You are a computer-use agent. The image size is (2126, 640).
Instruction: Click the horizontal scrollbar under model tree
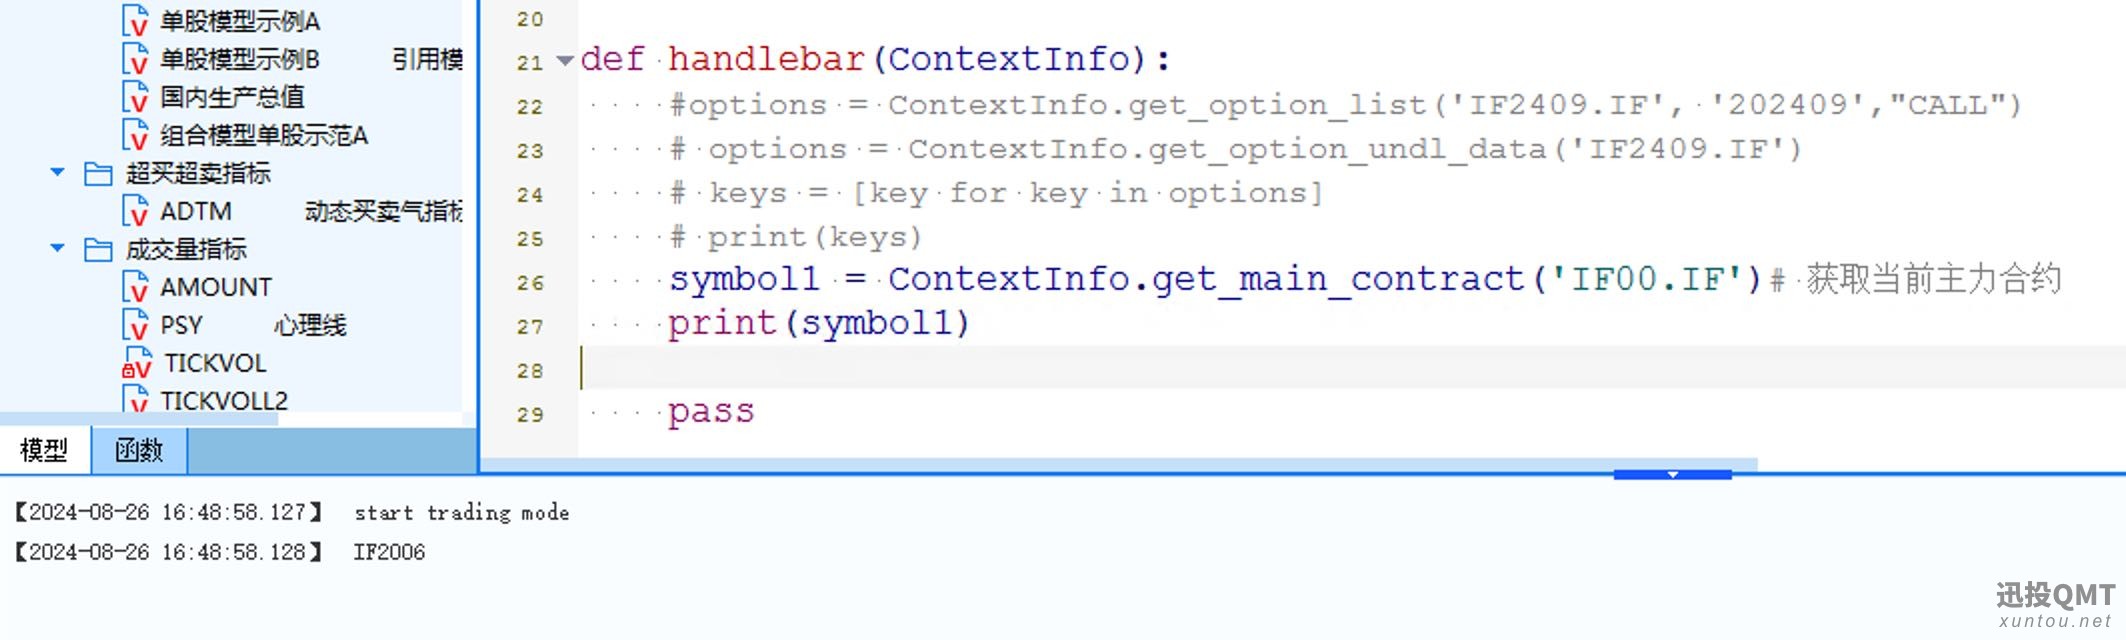139,419
